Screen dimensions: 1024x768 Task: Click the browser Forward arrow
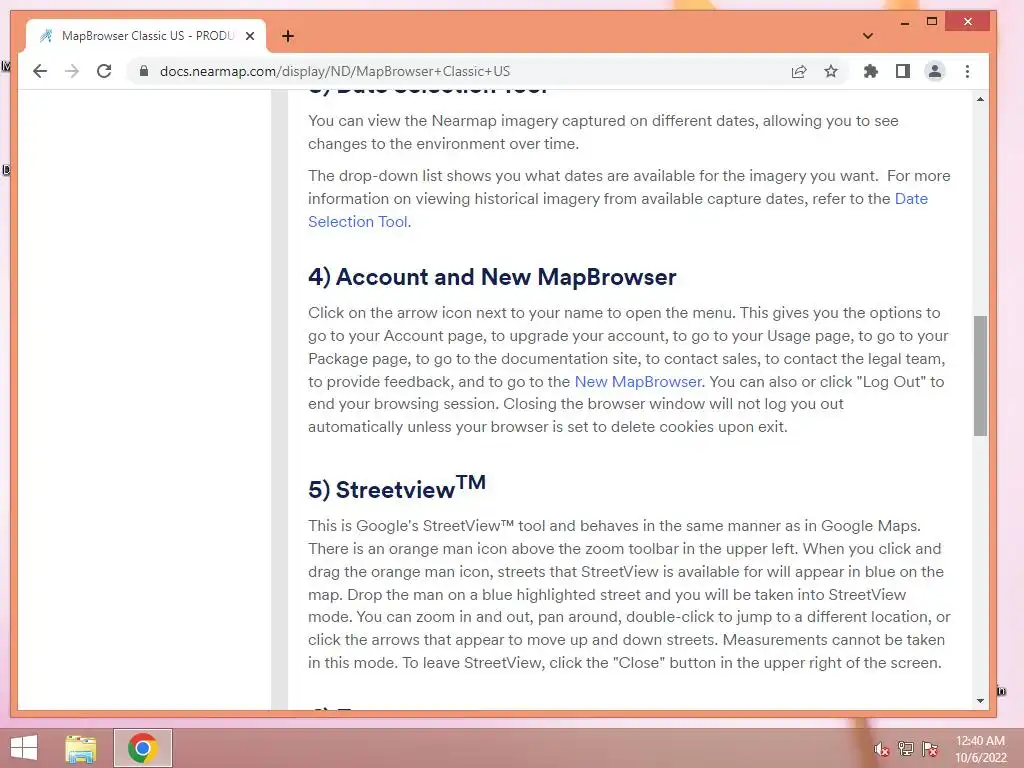point(72,71)
